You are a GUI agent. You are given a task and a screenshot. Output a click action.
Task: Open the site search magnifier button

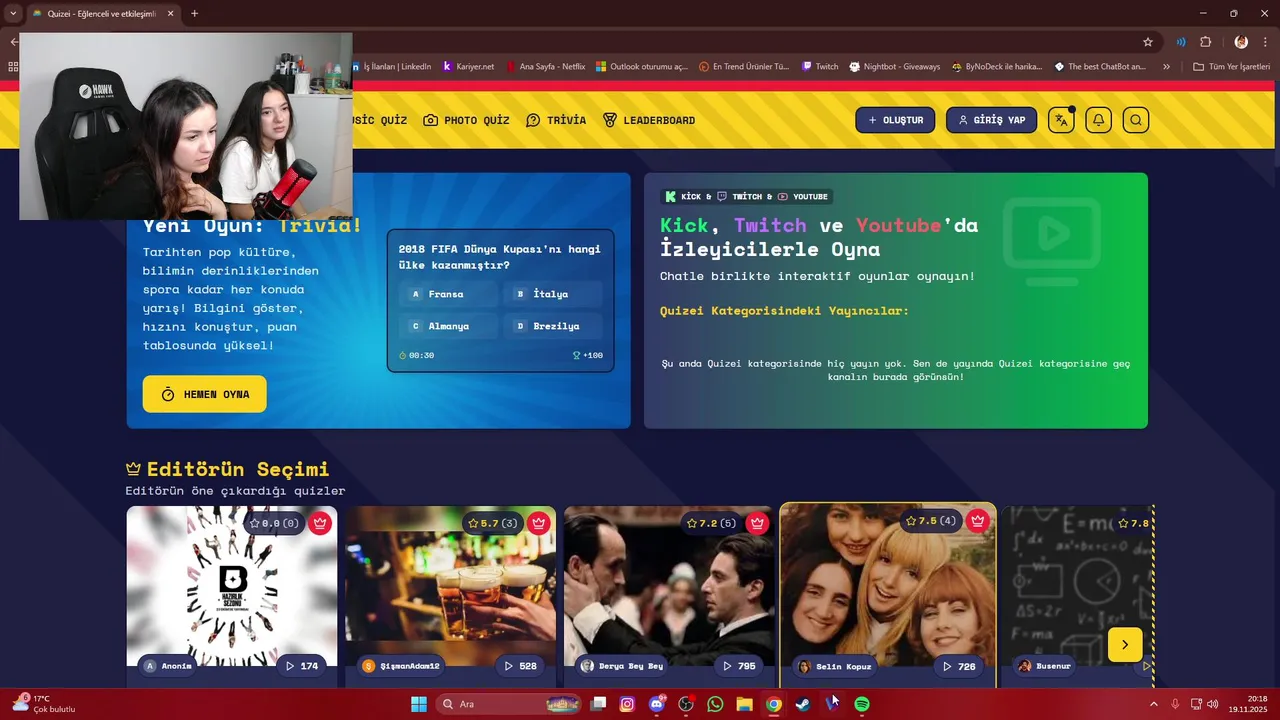(1136, 120)
